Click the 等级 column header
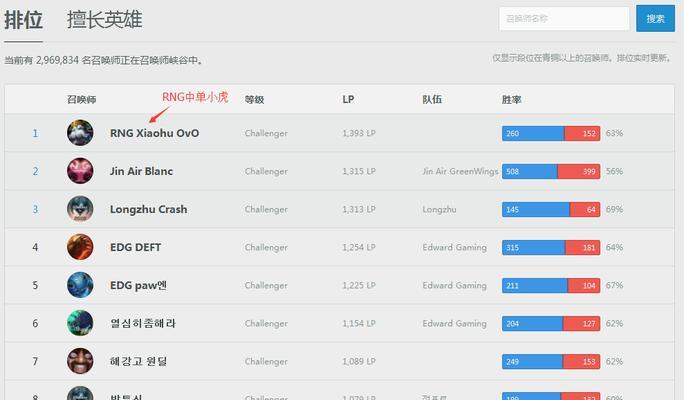The width and height of the screenshot is (684, 400). [x=254, y=99]
